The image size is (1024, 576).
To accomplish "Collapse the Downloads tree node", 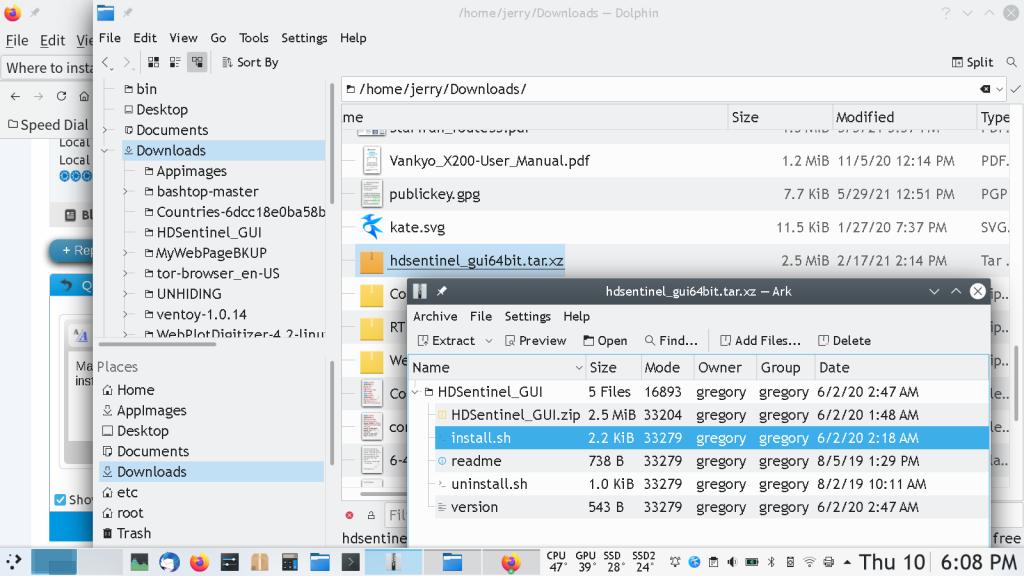I will click(x=106, y=151).
